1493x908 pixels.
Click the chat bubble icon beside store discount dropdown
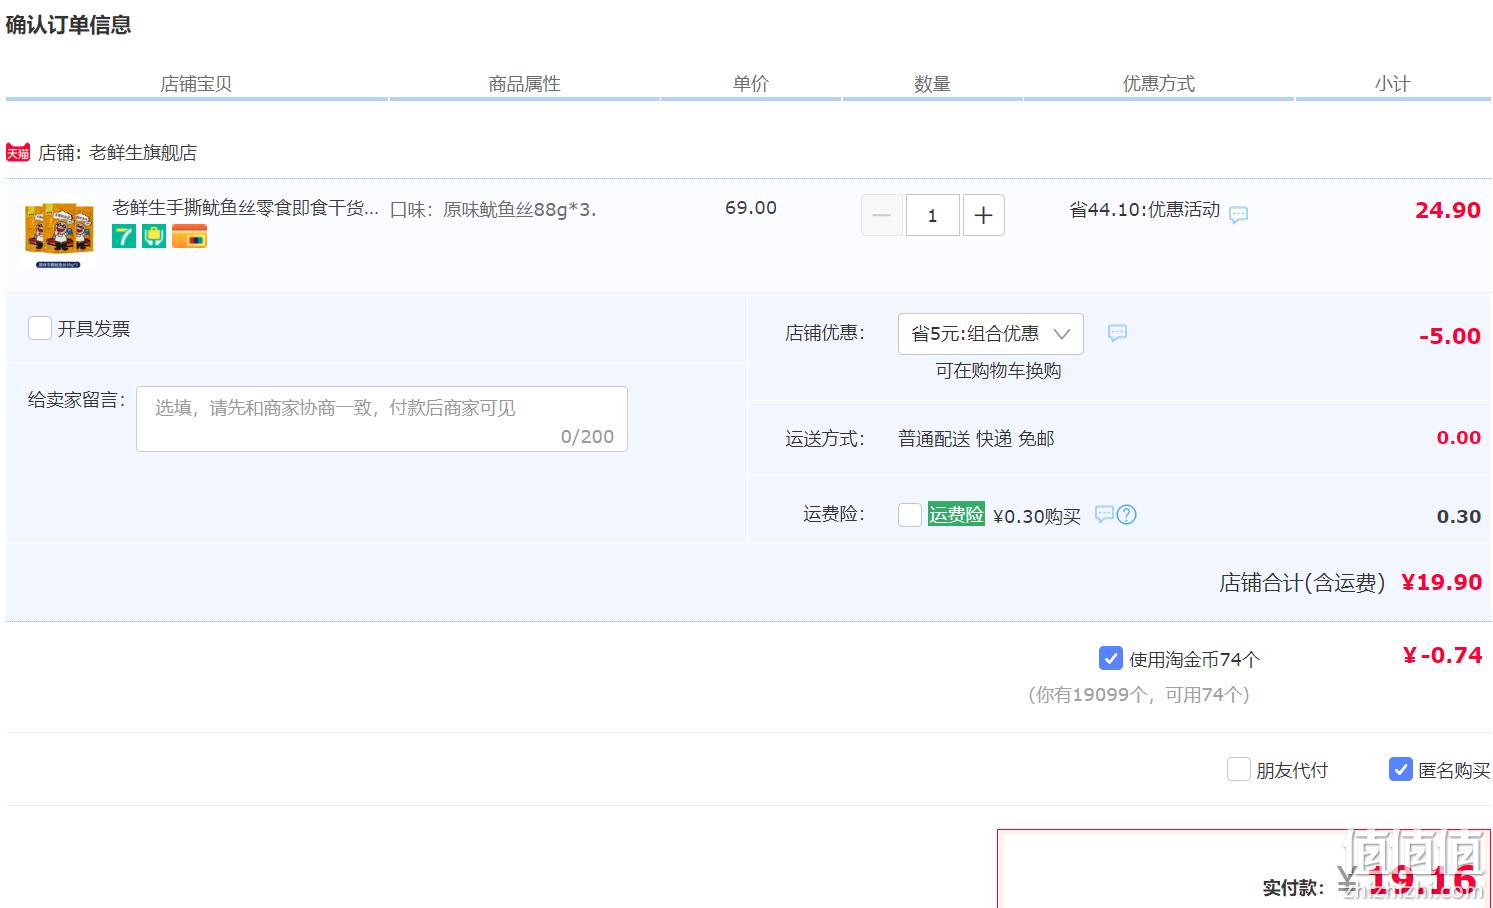pos(1118,333)
